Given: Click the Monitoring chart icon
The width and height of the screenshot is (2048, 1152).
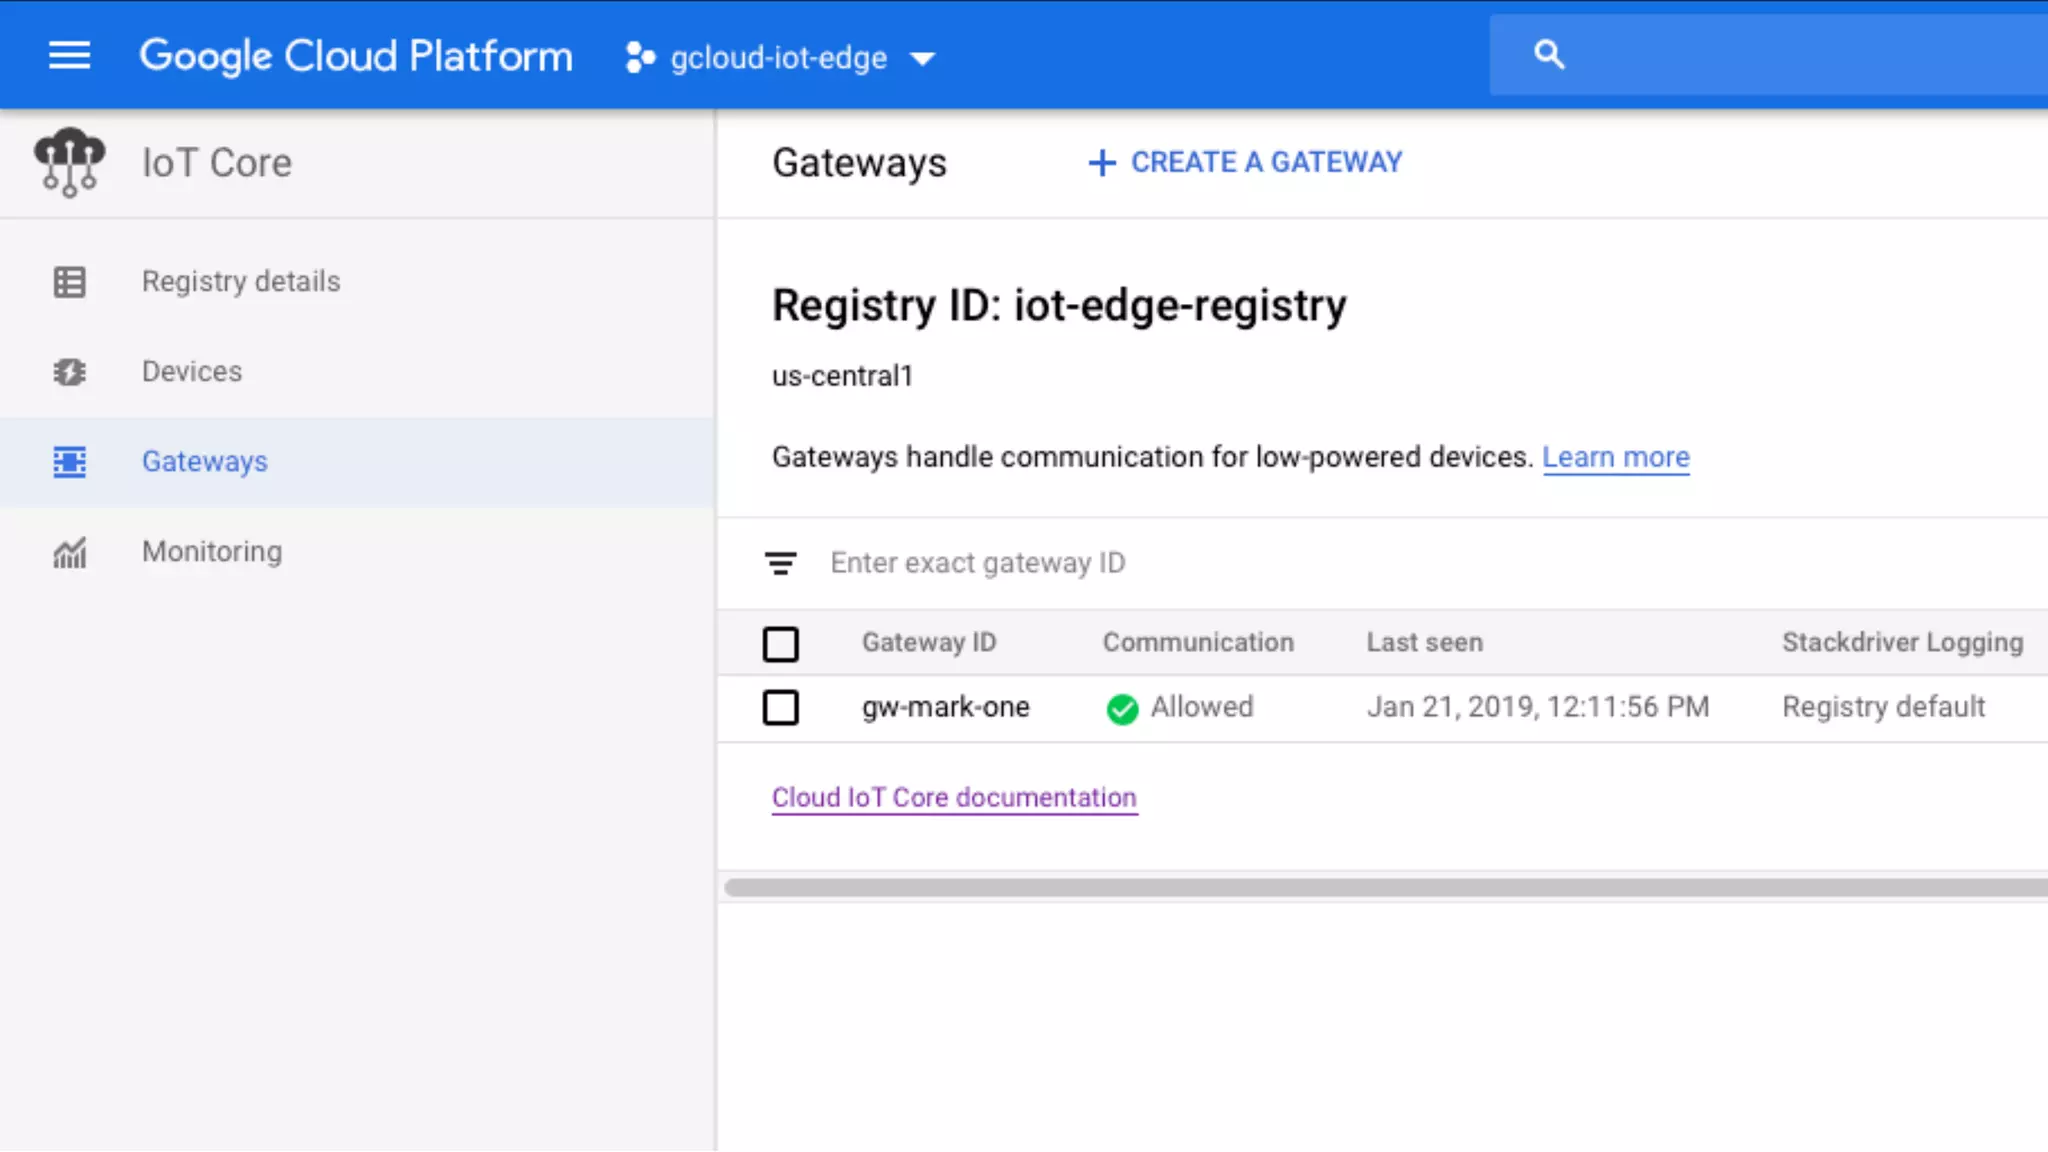Looking at the screenshot, I should pyautogui.click(x=69, y=552).
